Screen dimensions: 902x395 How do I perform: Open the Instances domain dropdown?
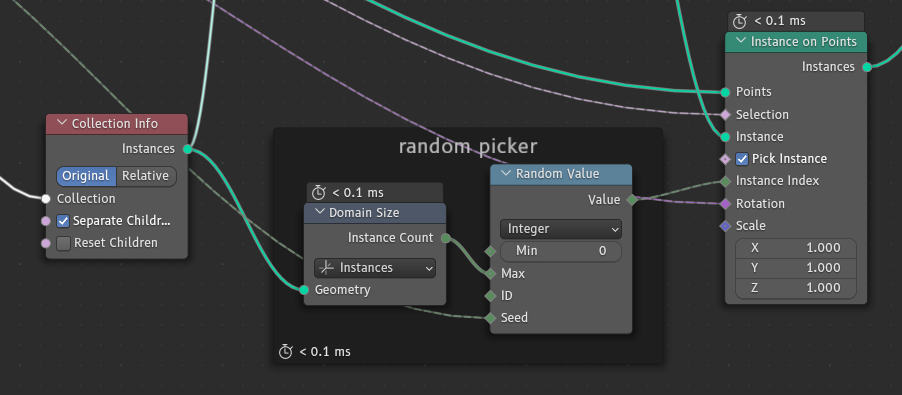click(375, 268)
